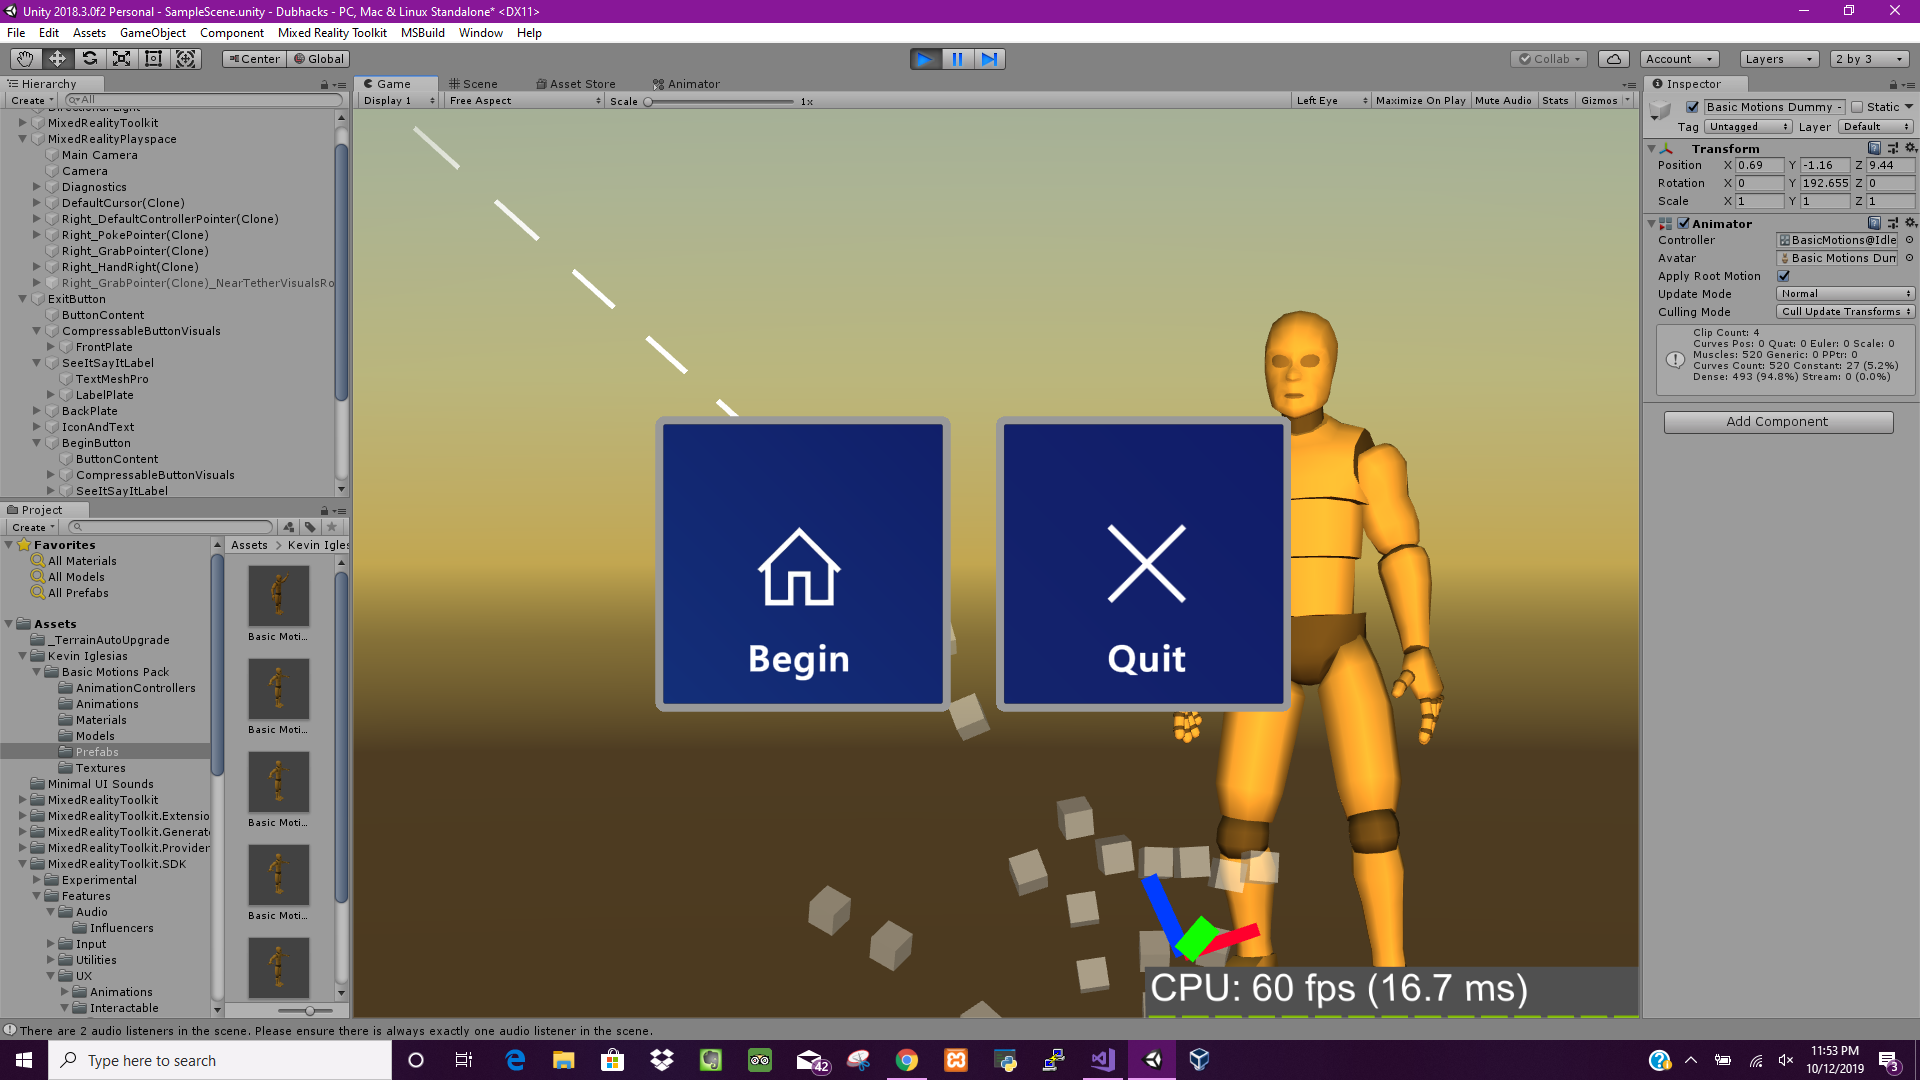The image size is (1920, 1080).
Task: Collapse the ExitButton hierarchy item
Action: pyautogui.click(x=22, y=299)
